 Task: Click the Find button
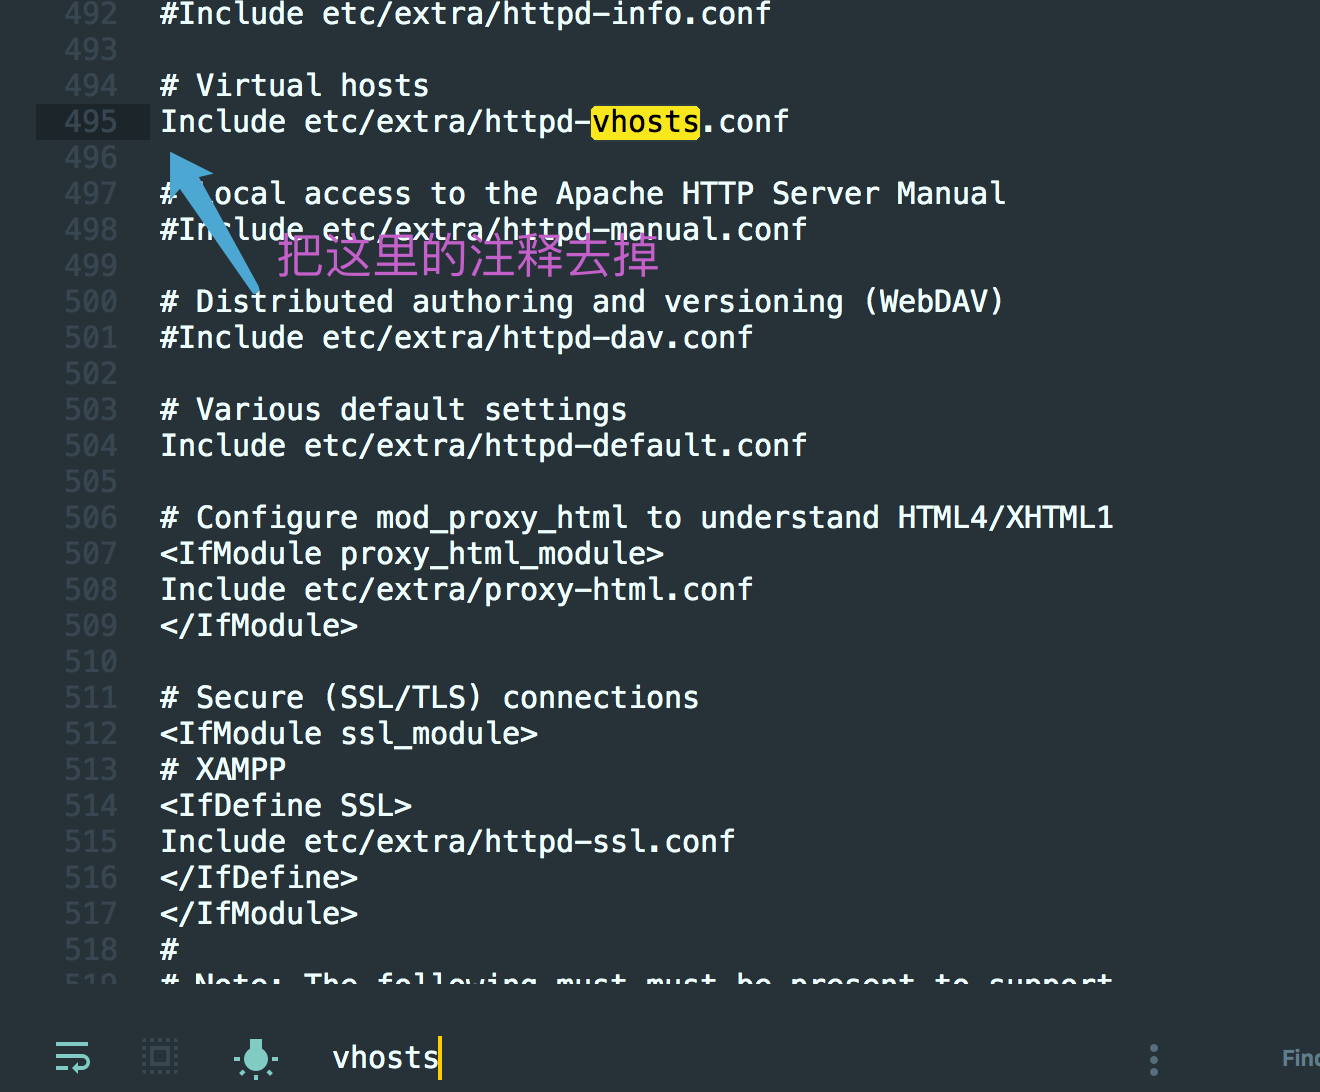point(1300,1058)
